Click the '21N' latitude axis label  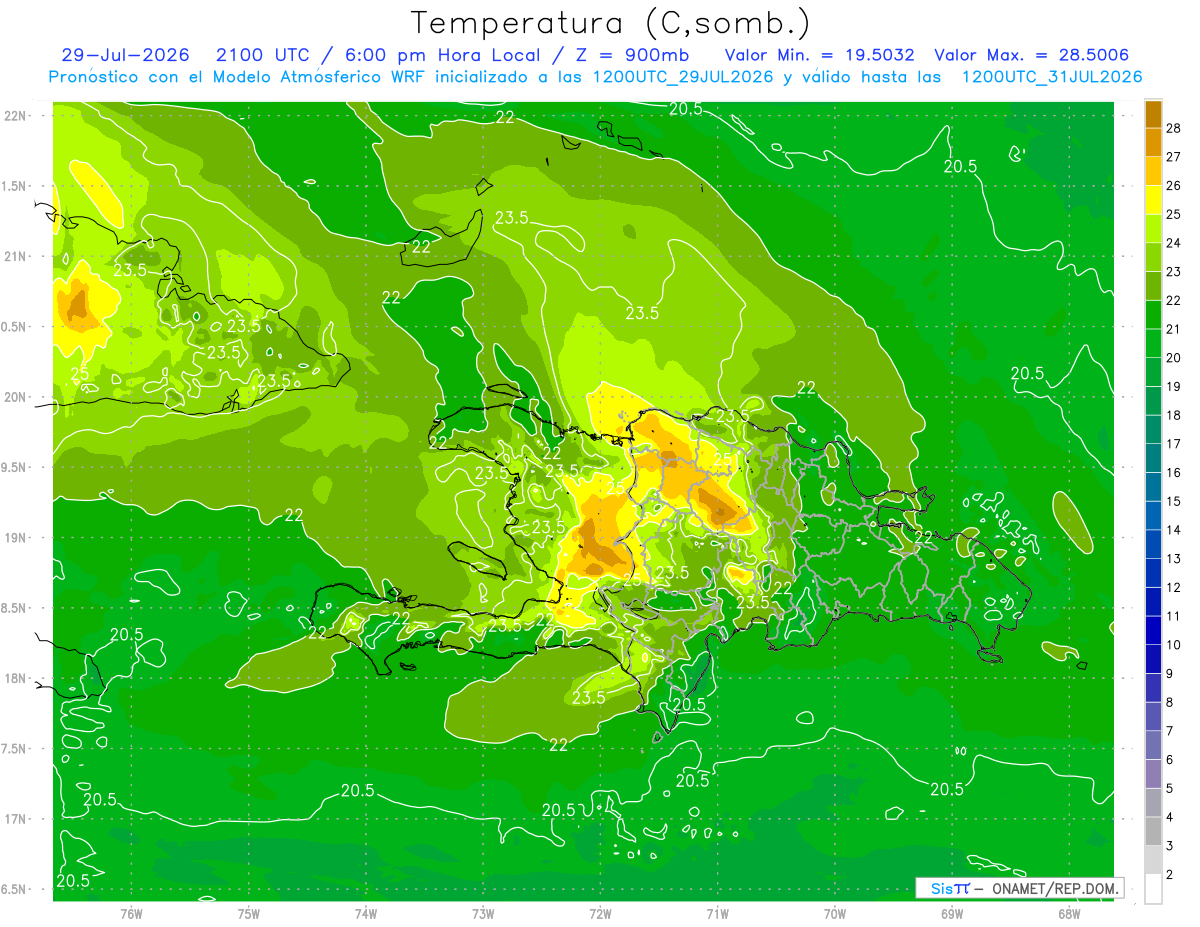click(x=16, y=256)
